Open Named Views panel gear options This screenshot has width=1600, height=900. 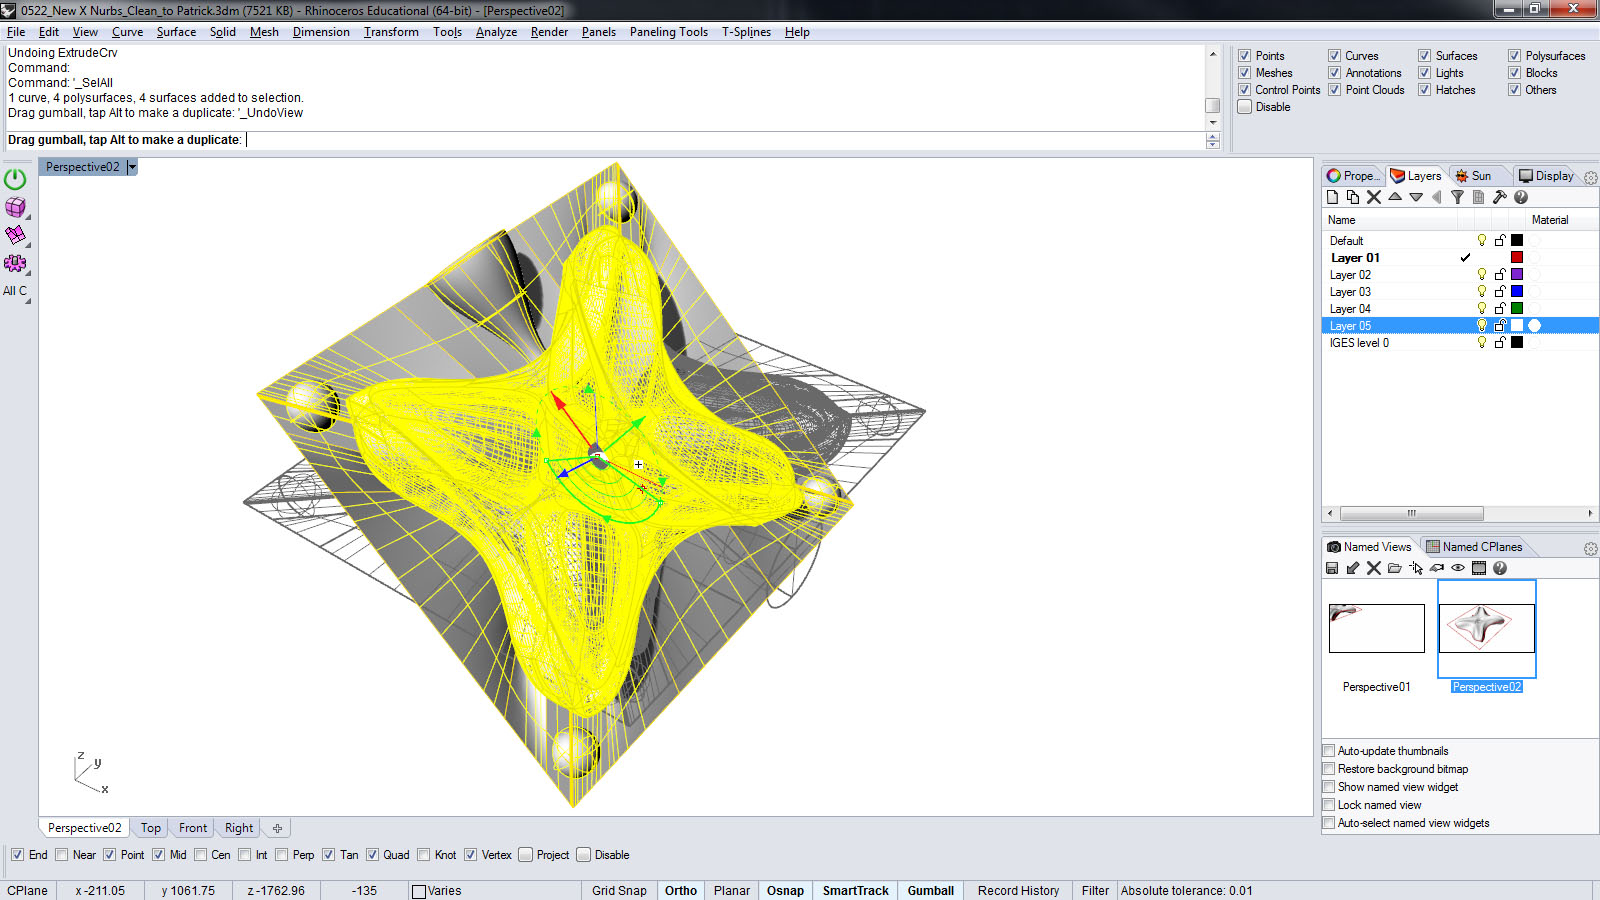point(1590,549)
